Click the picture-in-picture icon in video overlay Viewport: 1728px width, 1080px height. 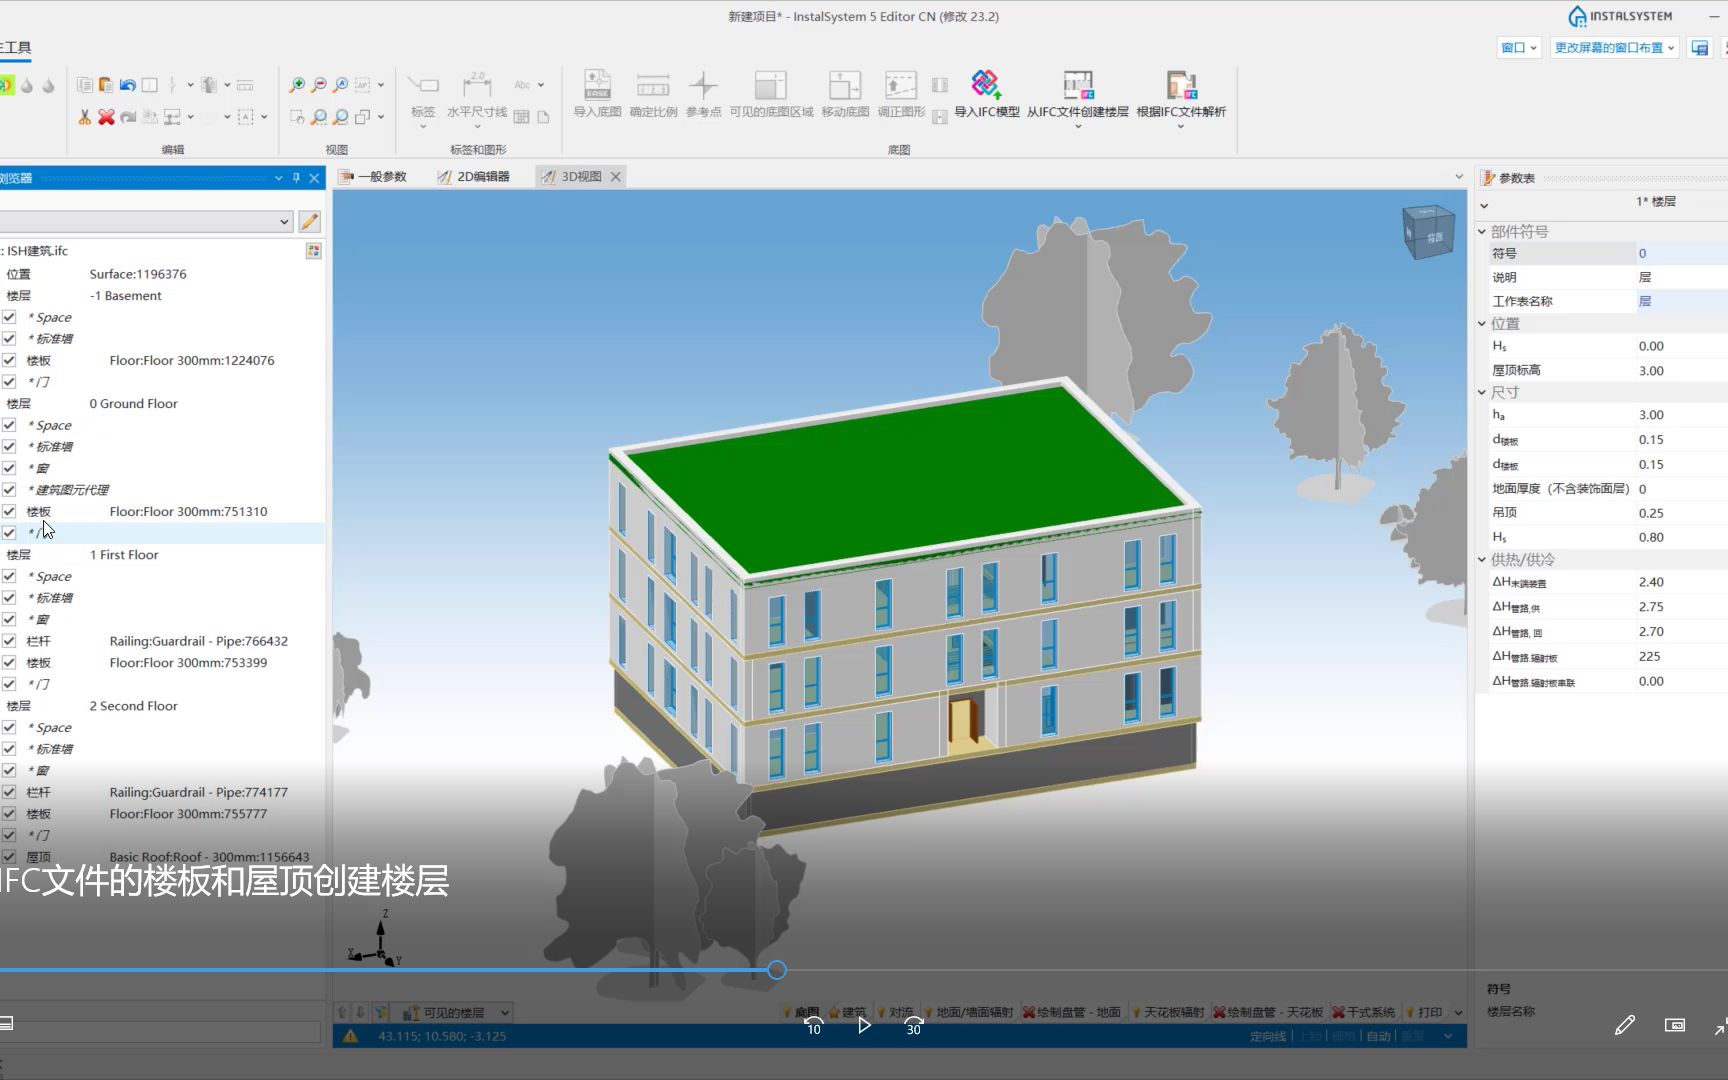[1675, 1025]
